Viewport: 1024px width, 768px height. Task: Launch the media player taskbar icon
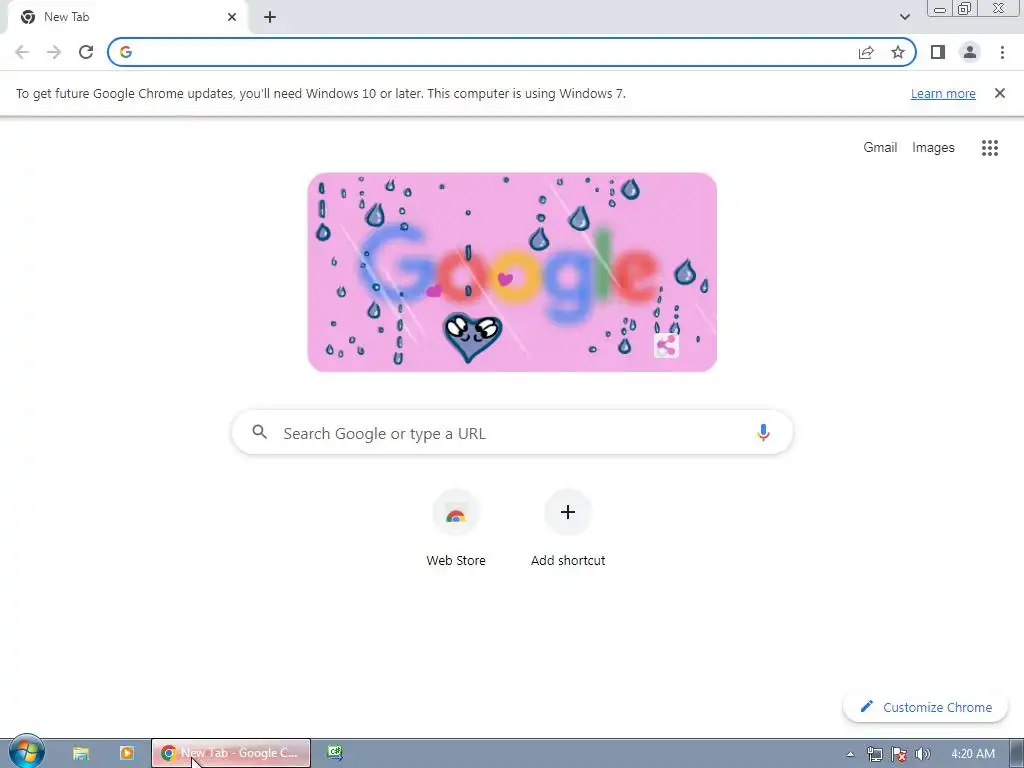tap(127, 753)
